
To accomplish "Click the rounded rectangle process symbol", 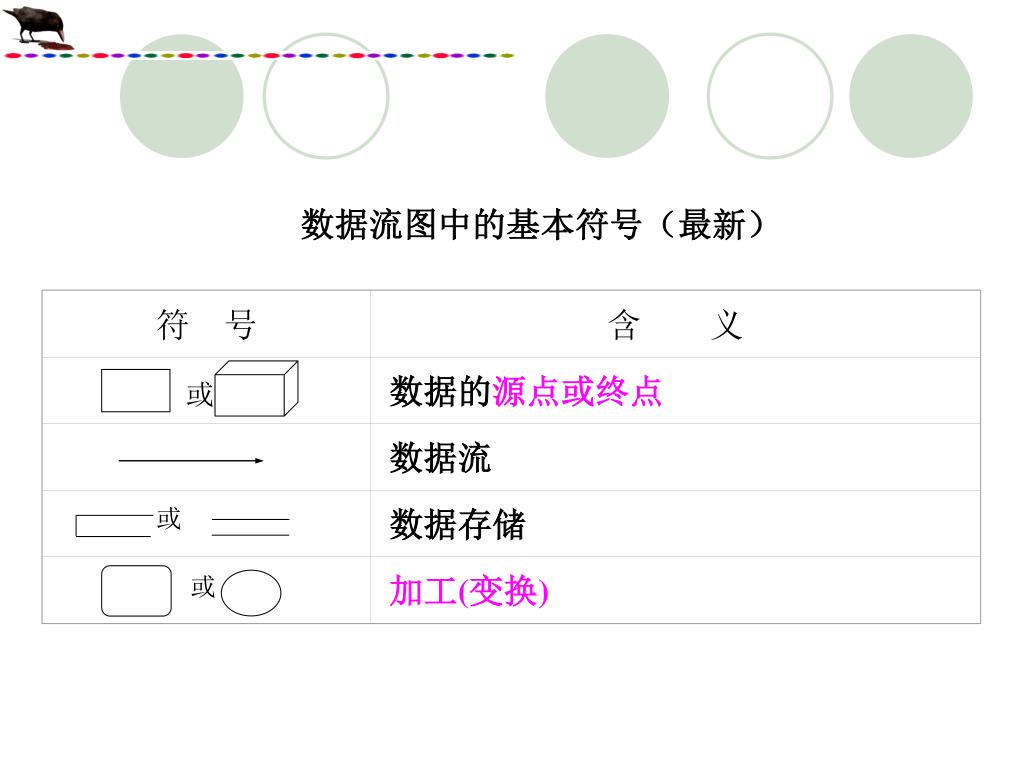I will coord(136,591).
